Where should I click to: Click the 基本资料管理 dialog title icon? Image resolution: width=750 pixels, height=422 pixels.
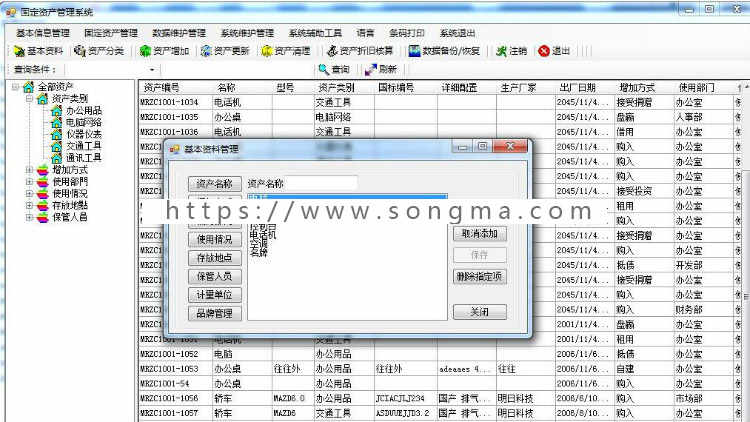(175, 149)
